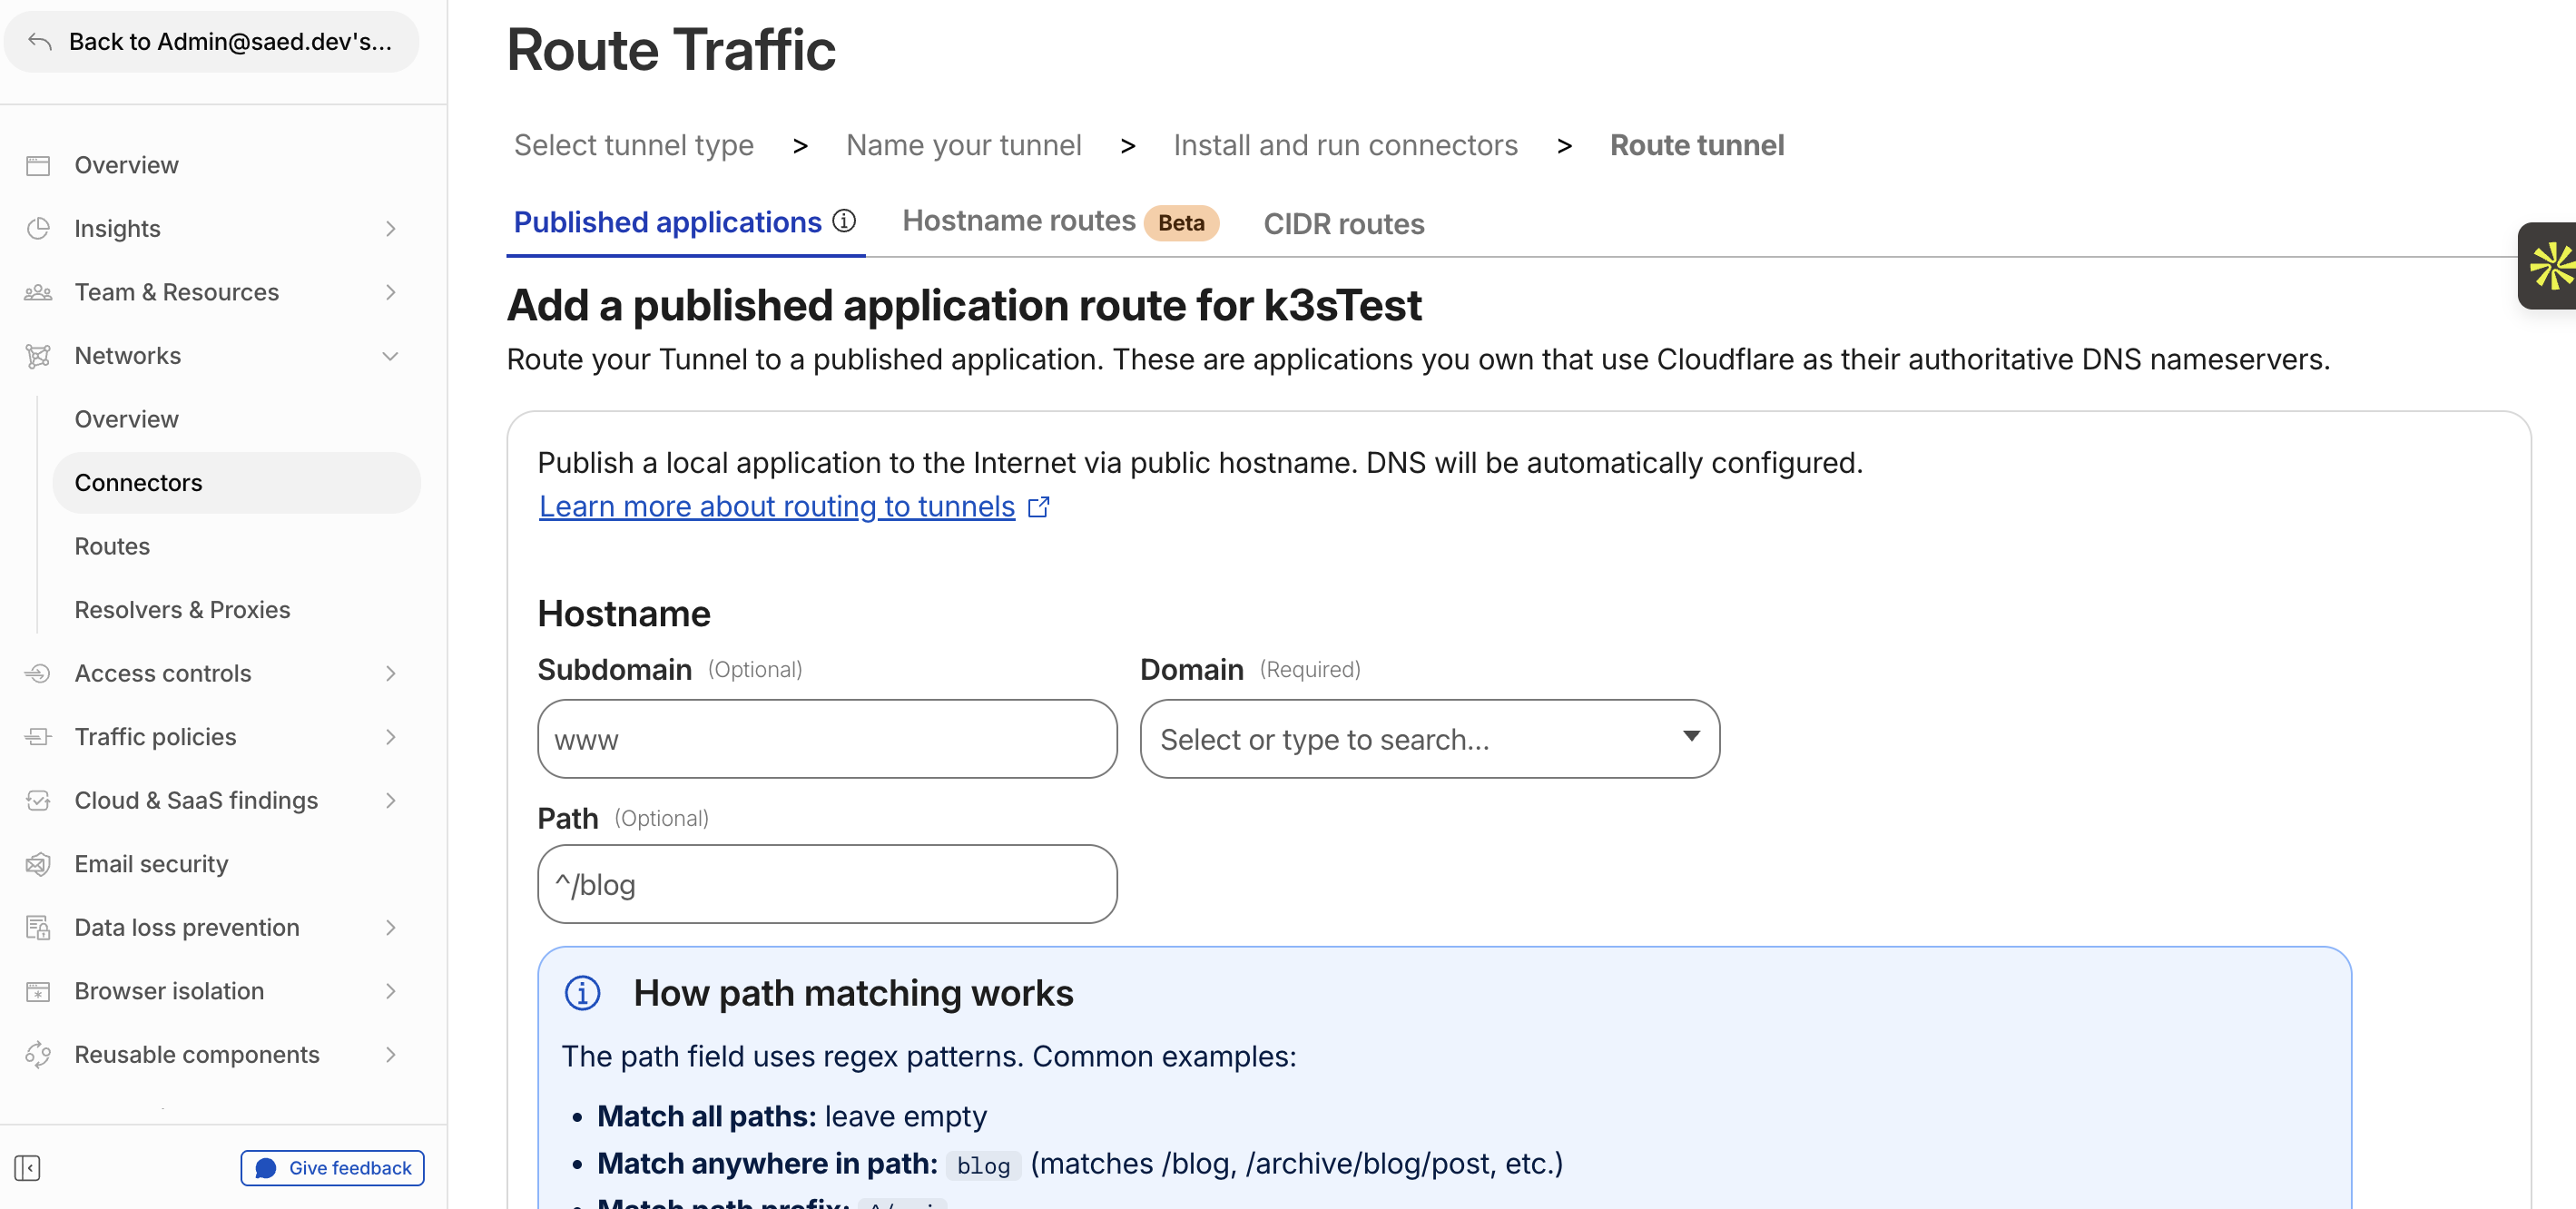Click the Email security envelope icon

(38, 864)
